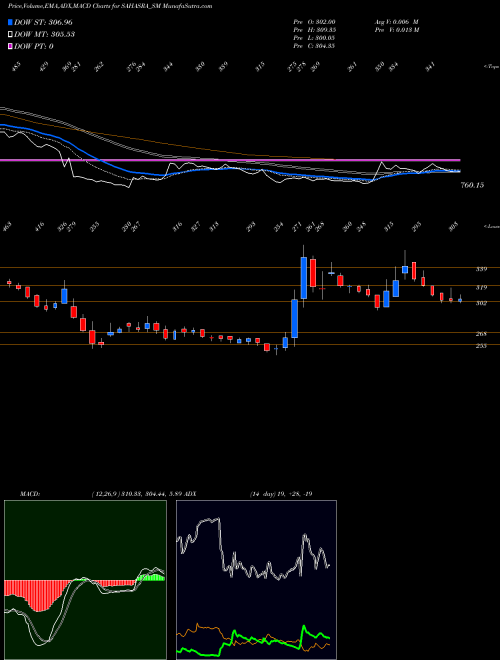Click the 339 price level label
This screenshot has width=500, height=660.
pyautogui.click(x=481, y=269)
